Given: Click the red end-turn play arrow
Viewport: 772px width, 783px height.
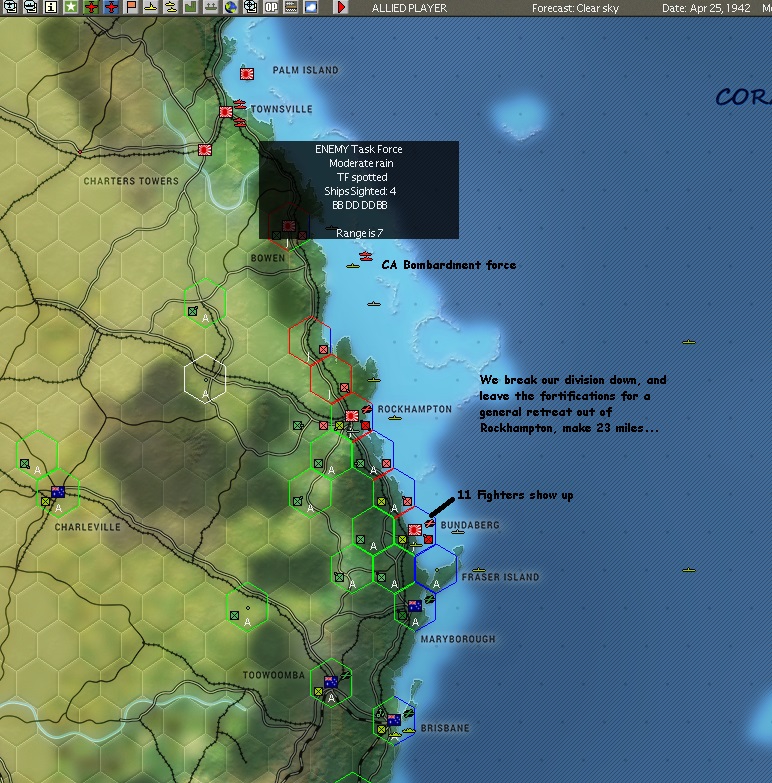Looking at the screenshot, I should [342, 7].
